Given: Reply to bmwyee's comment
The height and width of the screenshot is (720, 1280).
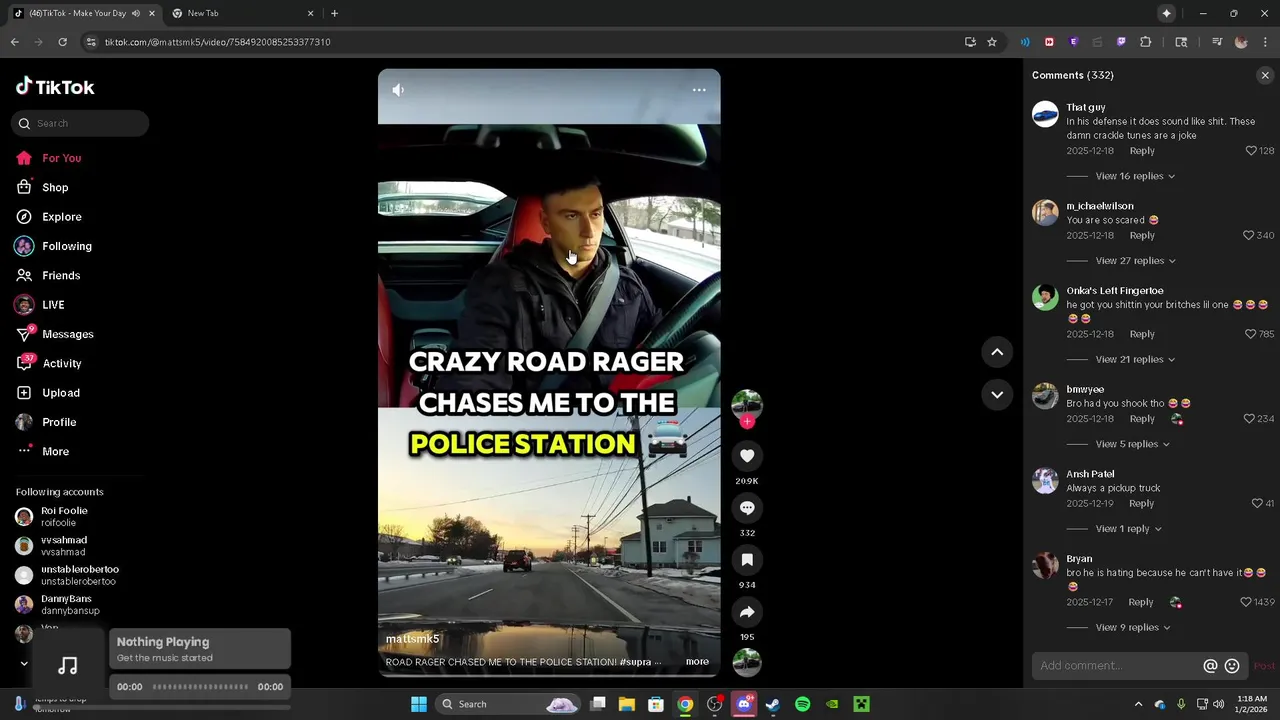Looking at the screenshot, I should click(1142, 419).
